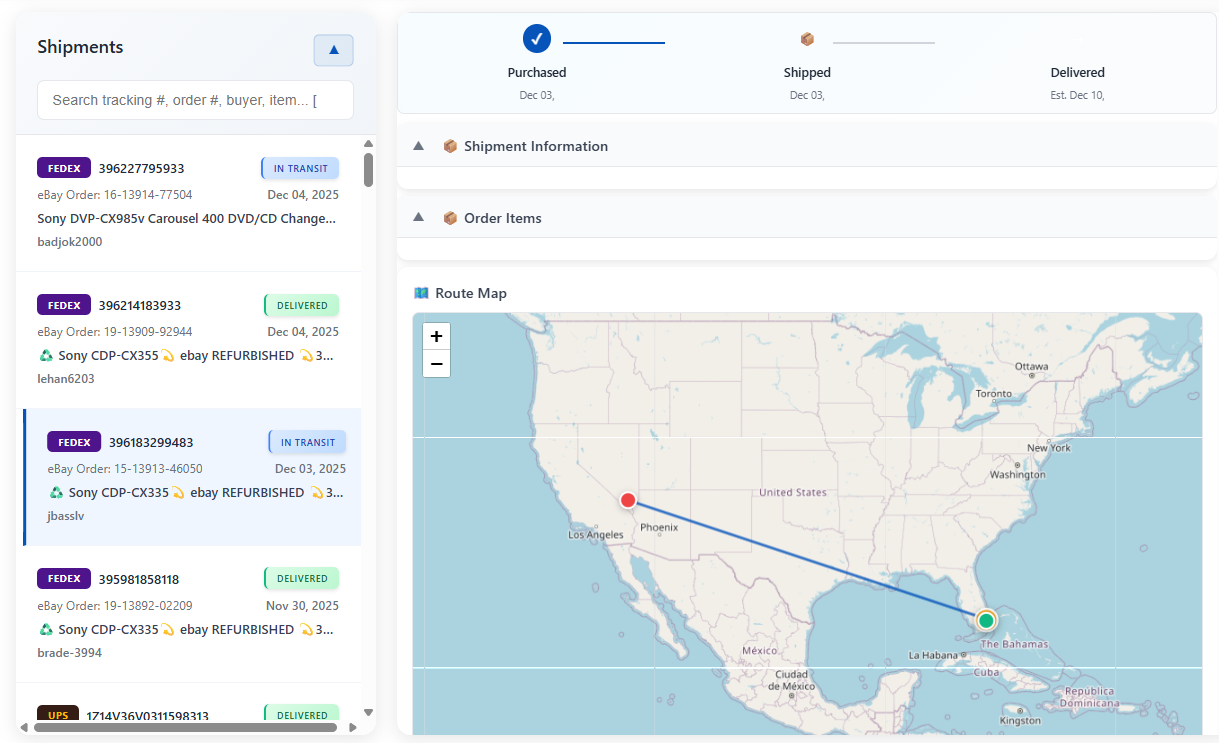Click the blue Purchased checkmark icon

point(537,39)
